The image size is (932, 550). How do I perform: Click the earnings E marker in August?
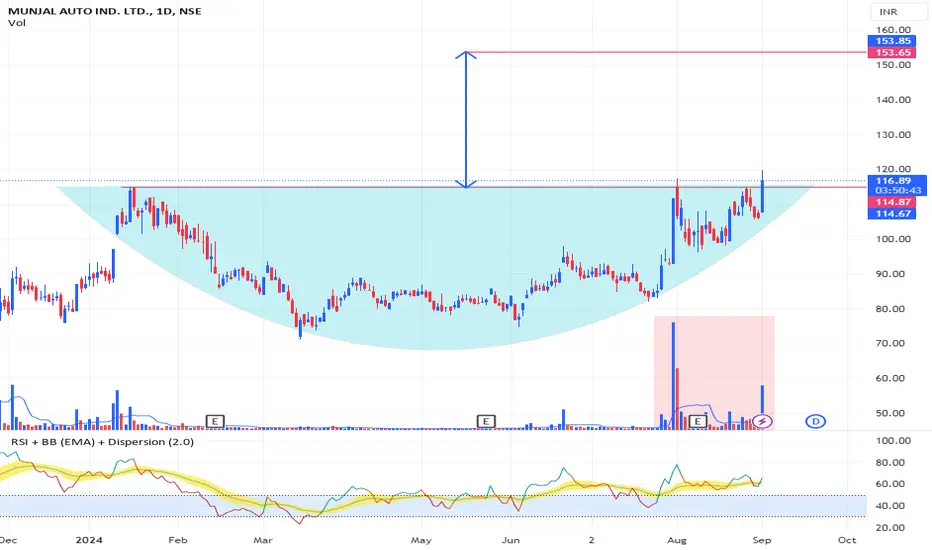(x=697, y=421)
